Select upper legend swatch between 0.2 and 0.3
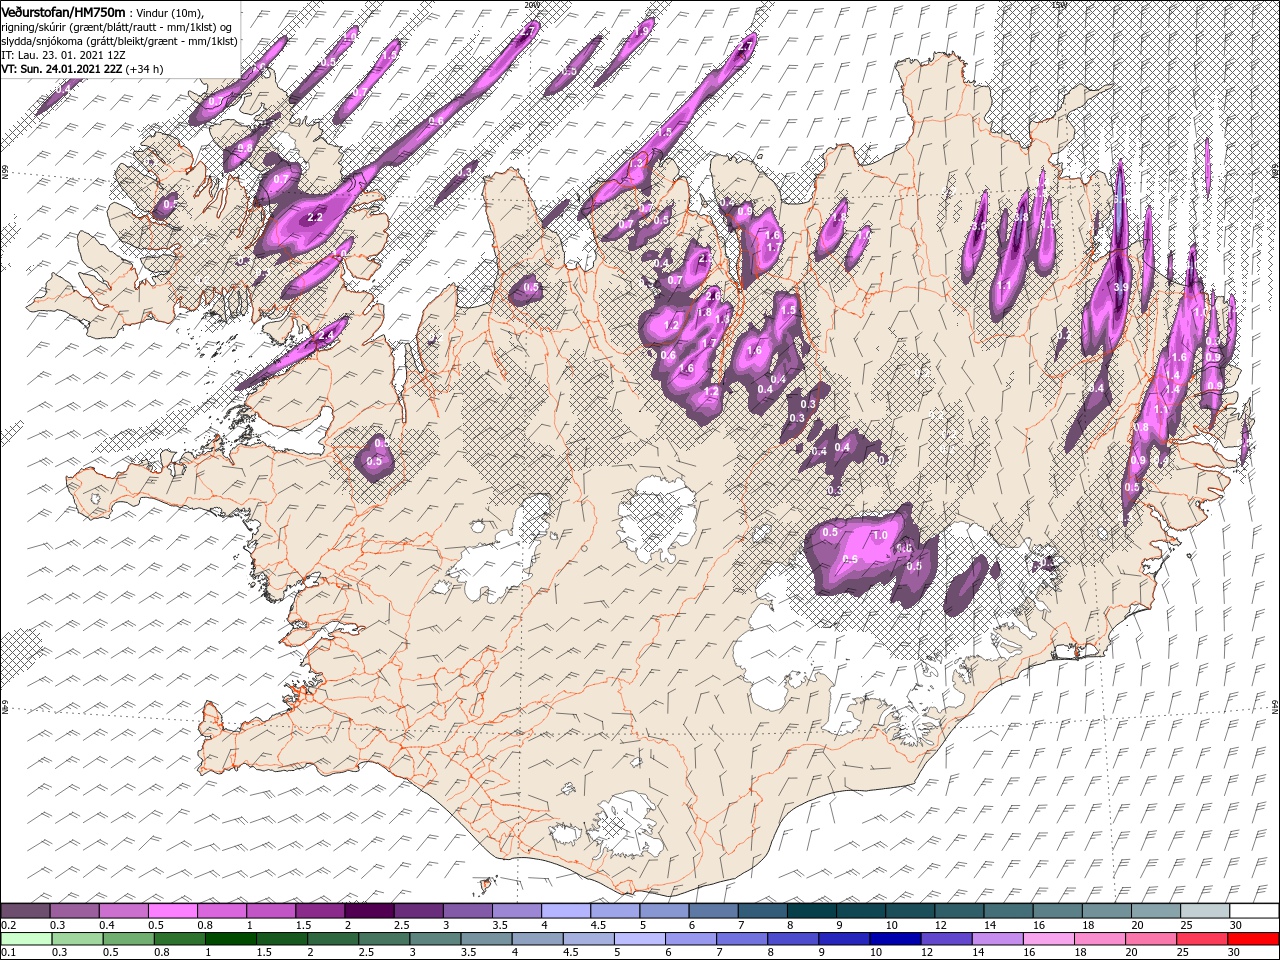The height and width of the screenshot is (960, 1280). (x=25, y=911)
